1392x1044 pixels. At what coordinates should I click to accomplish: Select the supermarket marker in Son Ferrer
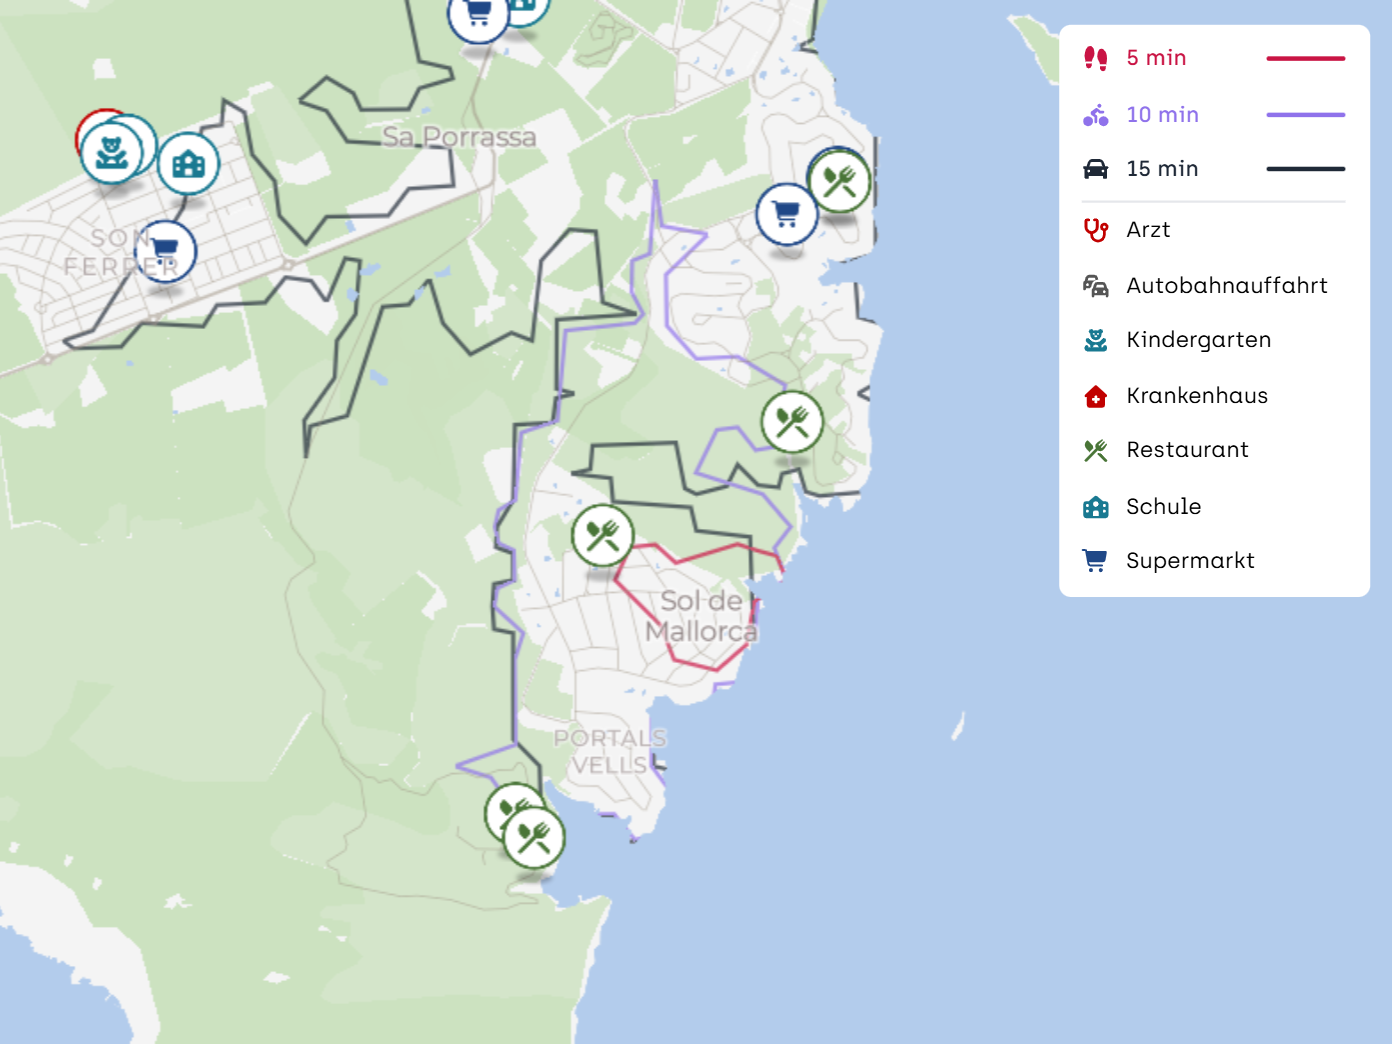click(x=165, y=251)
